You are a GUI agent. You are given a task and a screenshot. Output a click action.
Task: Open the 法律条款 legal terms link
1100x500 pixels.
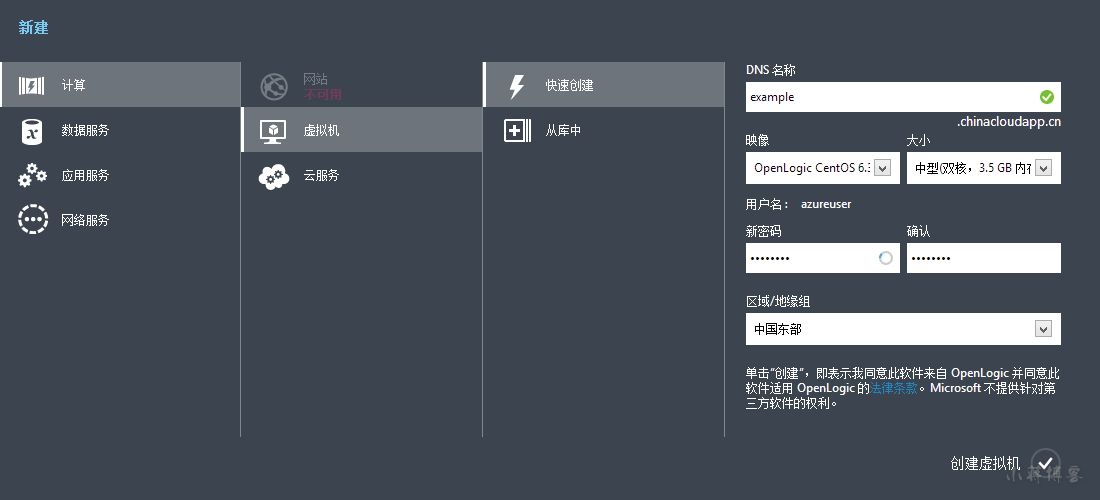tap(894, 388)
